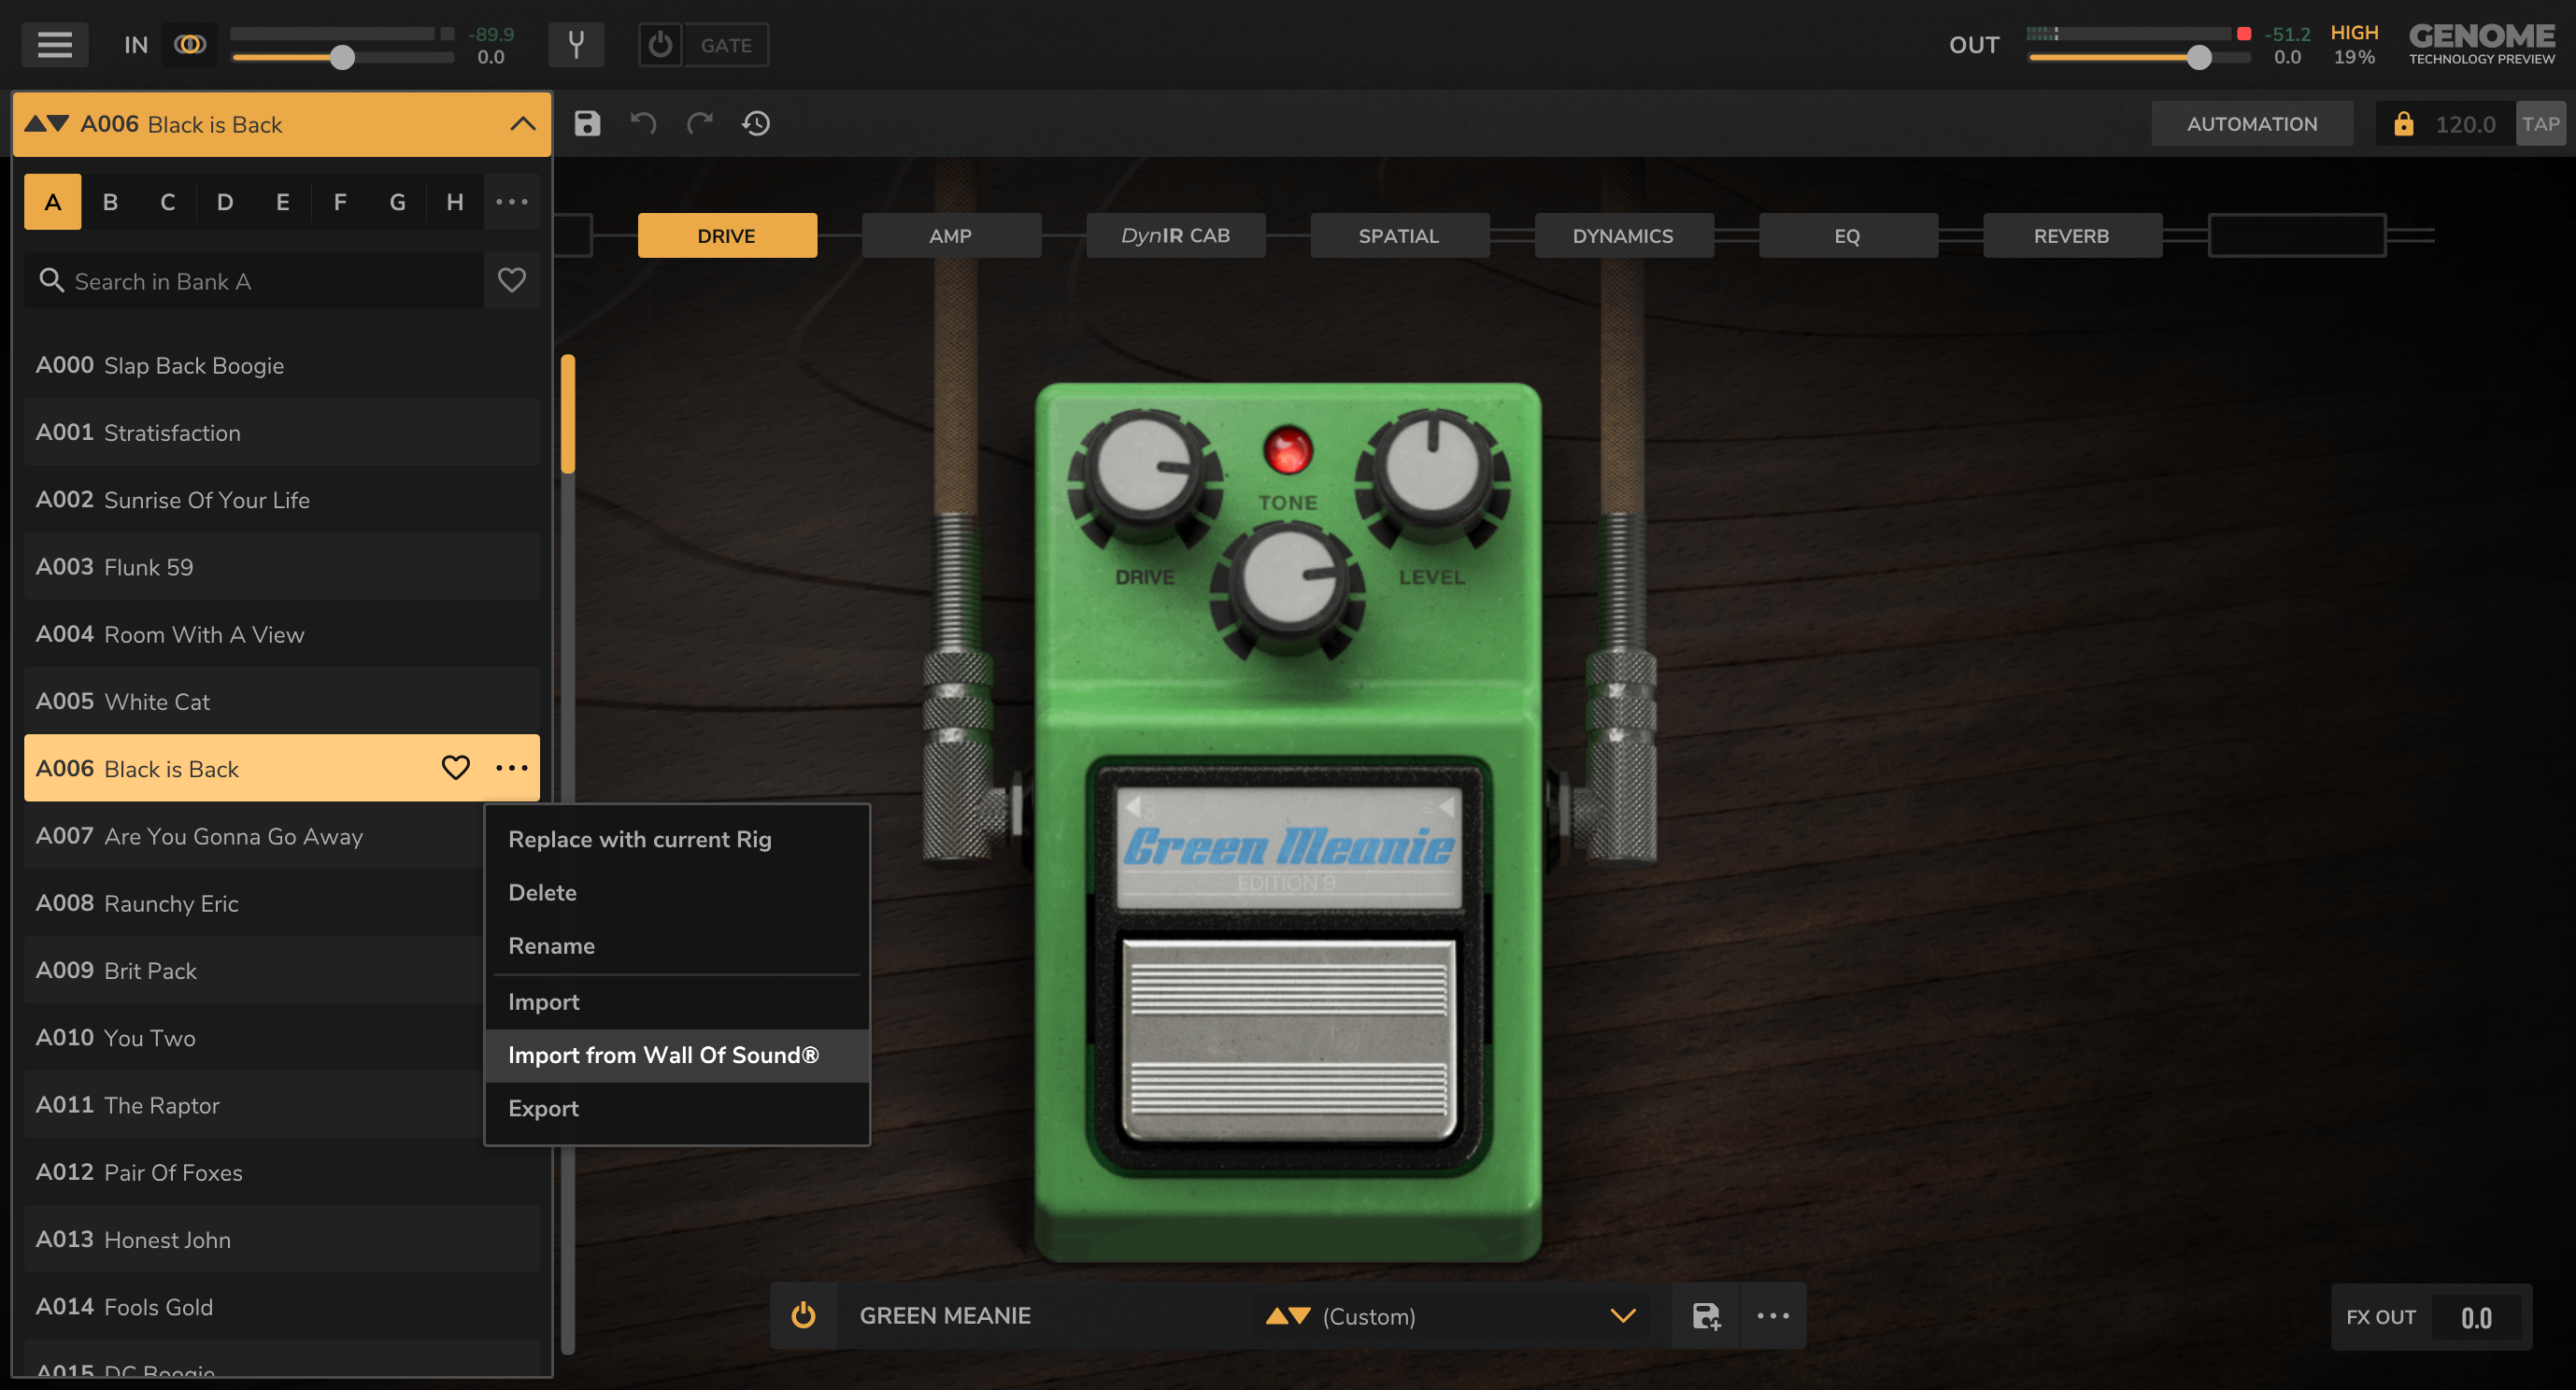This screenshot has height=1390, width=2576.
Task: Select the DRIVE signal chain block
Action: pyautogui.click(x=727, y=236)
